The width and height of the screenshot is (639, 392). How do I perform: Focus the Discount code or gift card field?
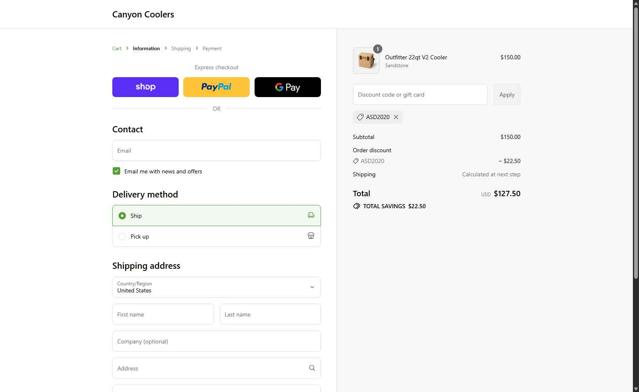click(x=420, y=95)
